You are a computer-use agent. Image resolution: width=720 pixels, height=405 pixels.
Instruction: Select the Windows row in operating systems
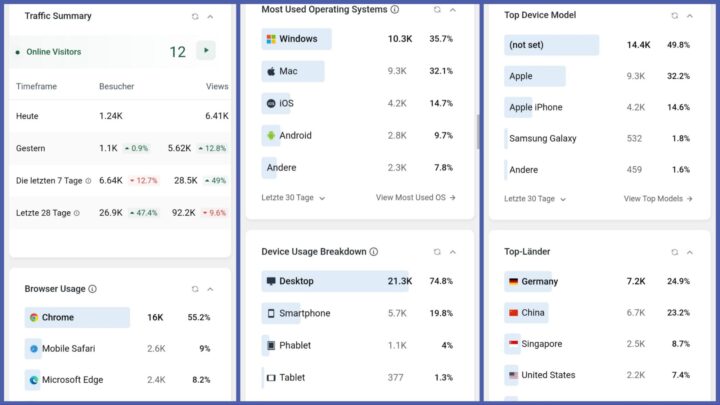click(x=298, y=39)
